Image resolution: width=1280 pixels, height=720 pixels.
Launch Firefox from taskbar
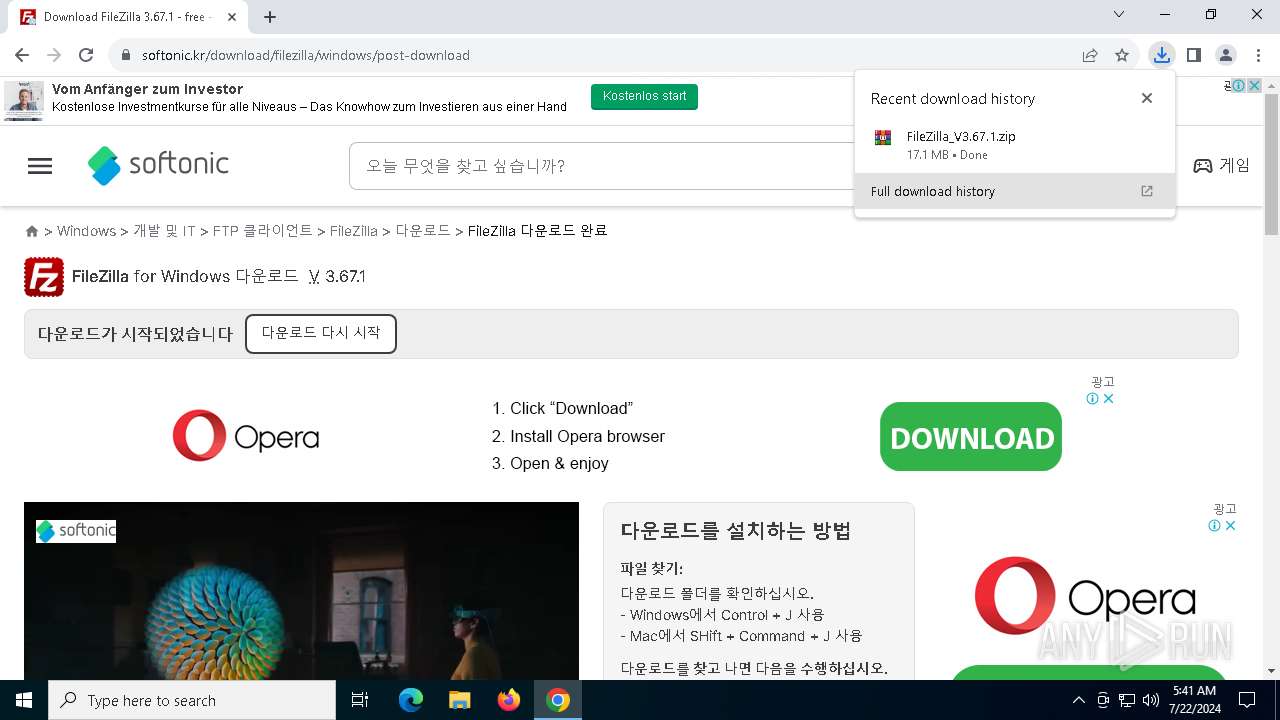click(x=509, y=700)
